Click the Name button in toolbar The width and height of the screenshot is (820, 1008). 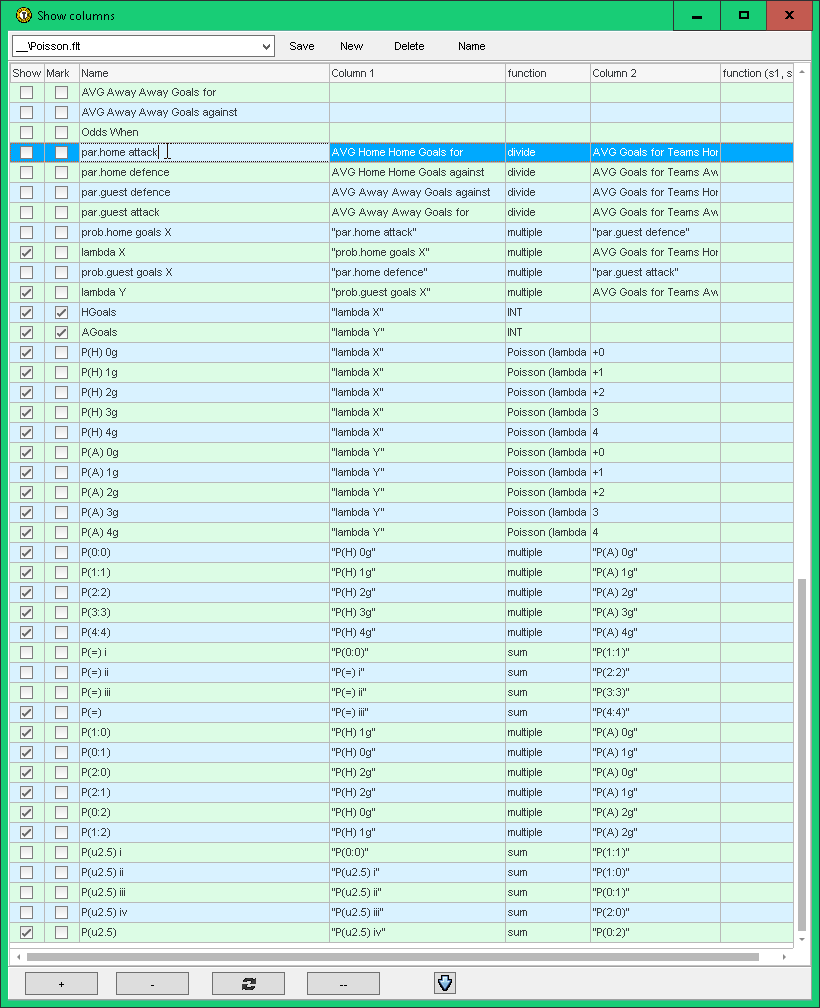(471, 46)
